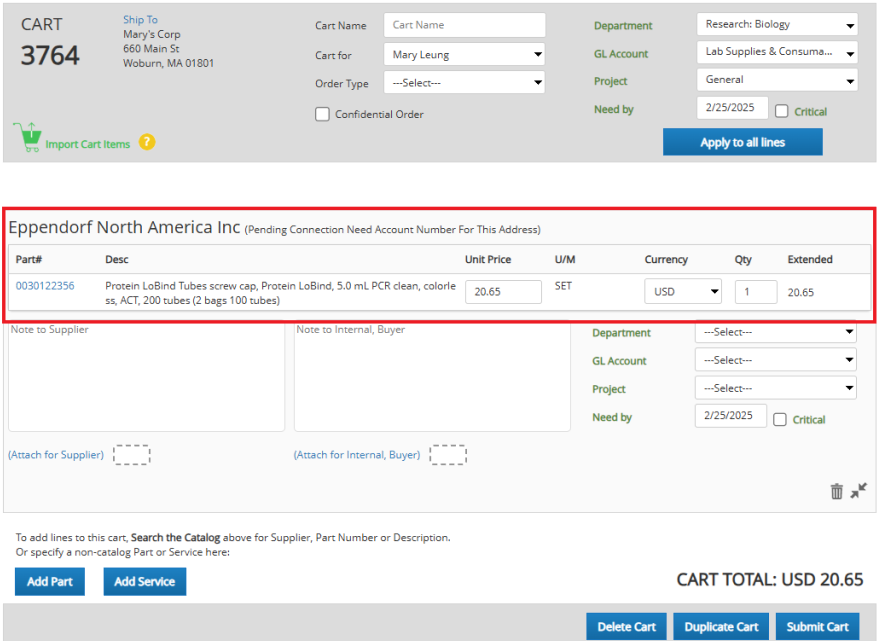Expand the General Project dropdown
This screenshot has width=879, height=641.
pos(777,80)
